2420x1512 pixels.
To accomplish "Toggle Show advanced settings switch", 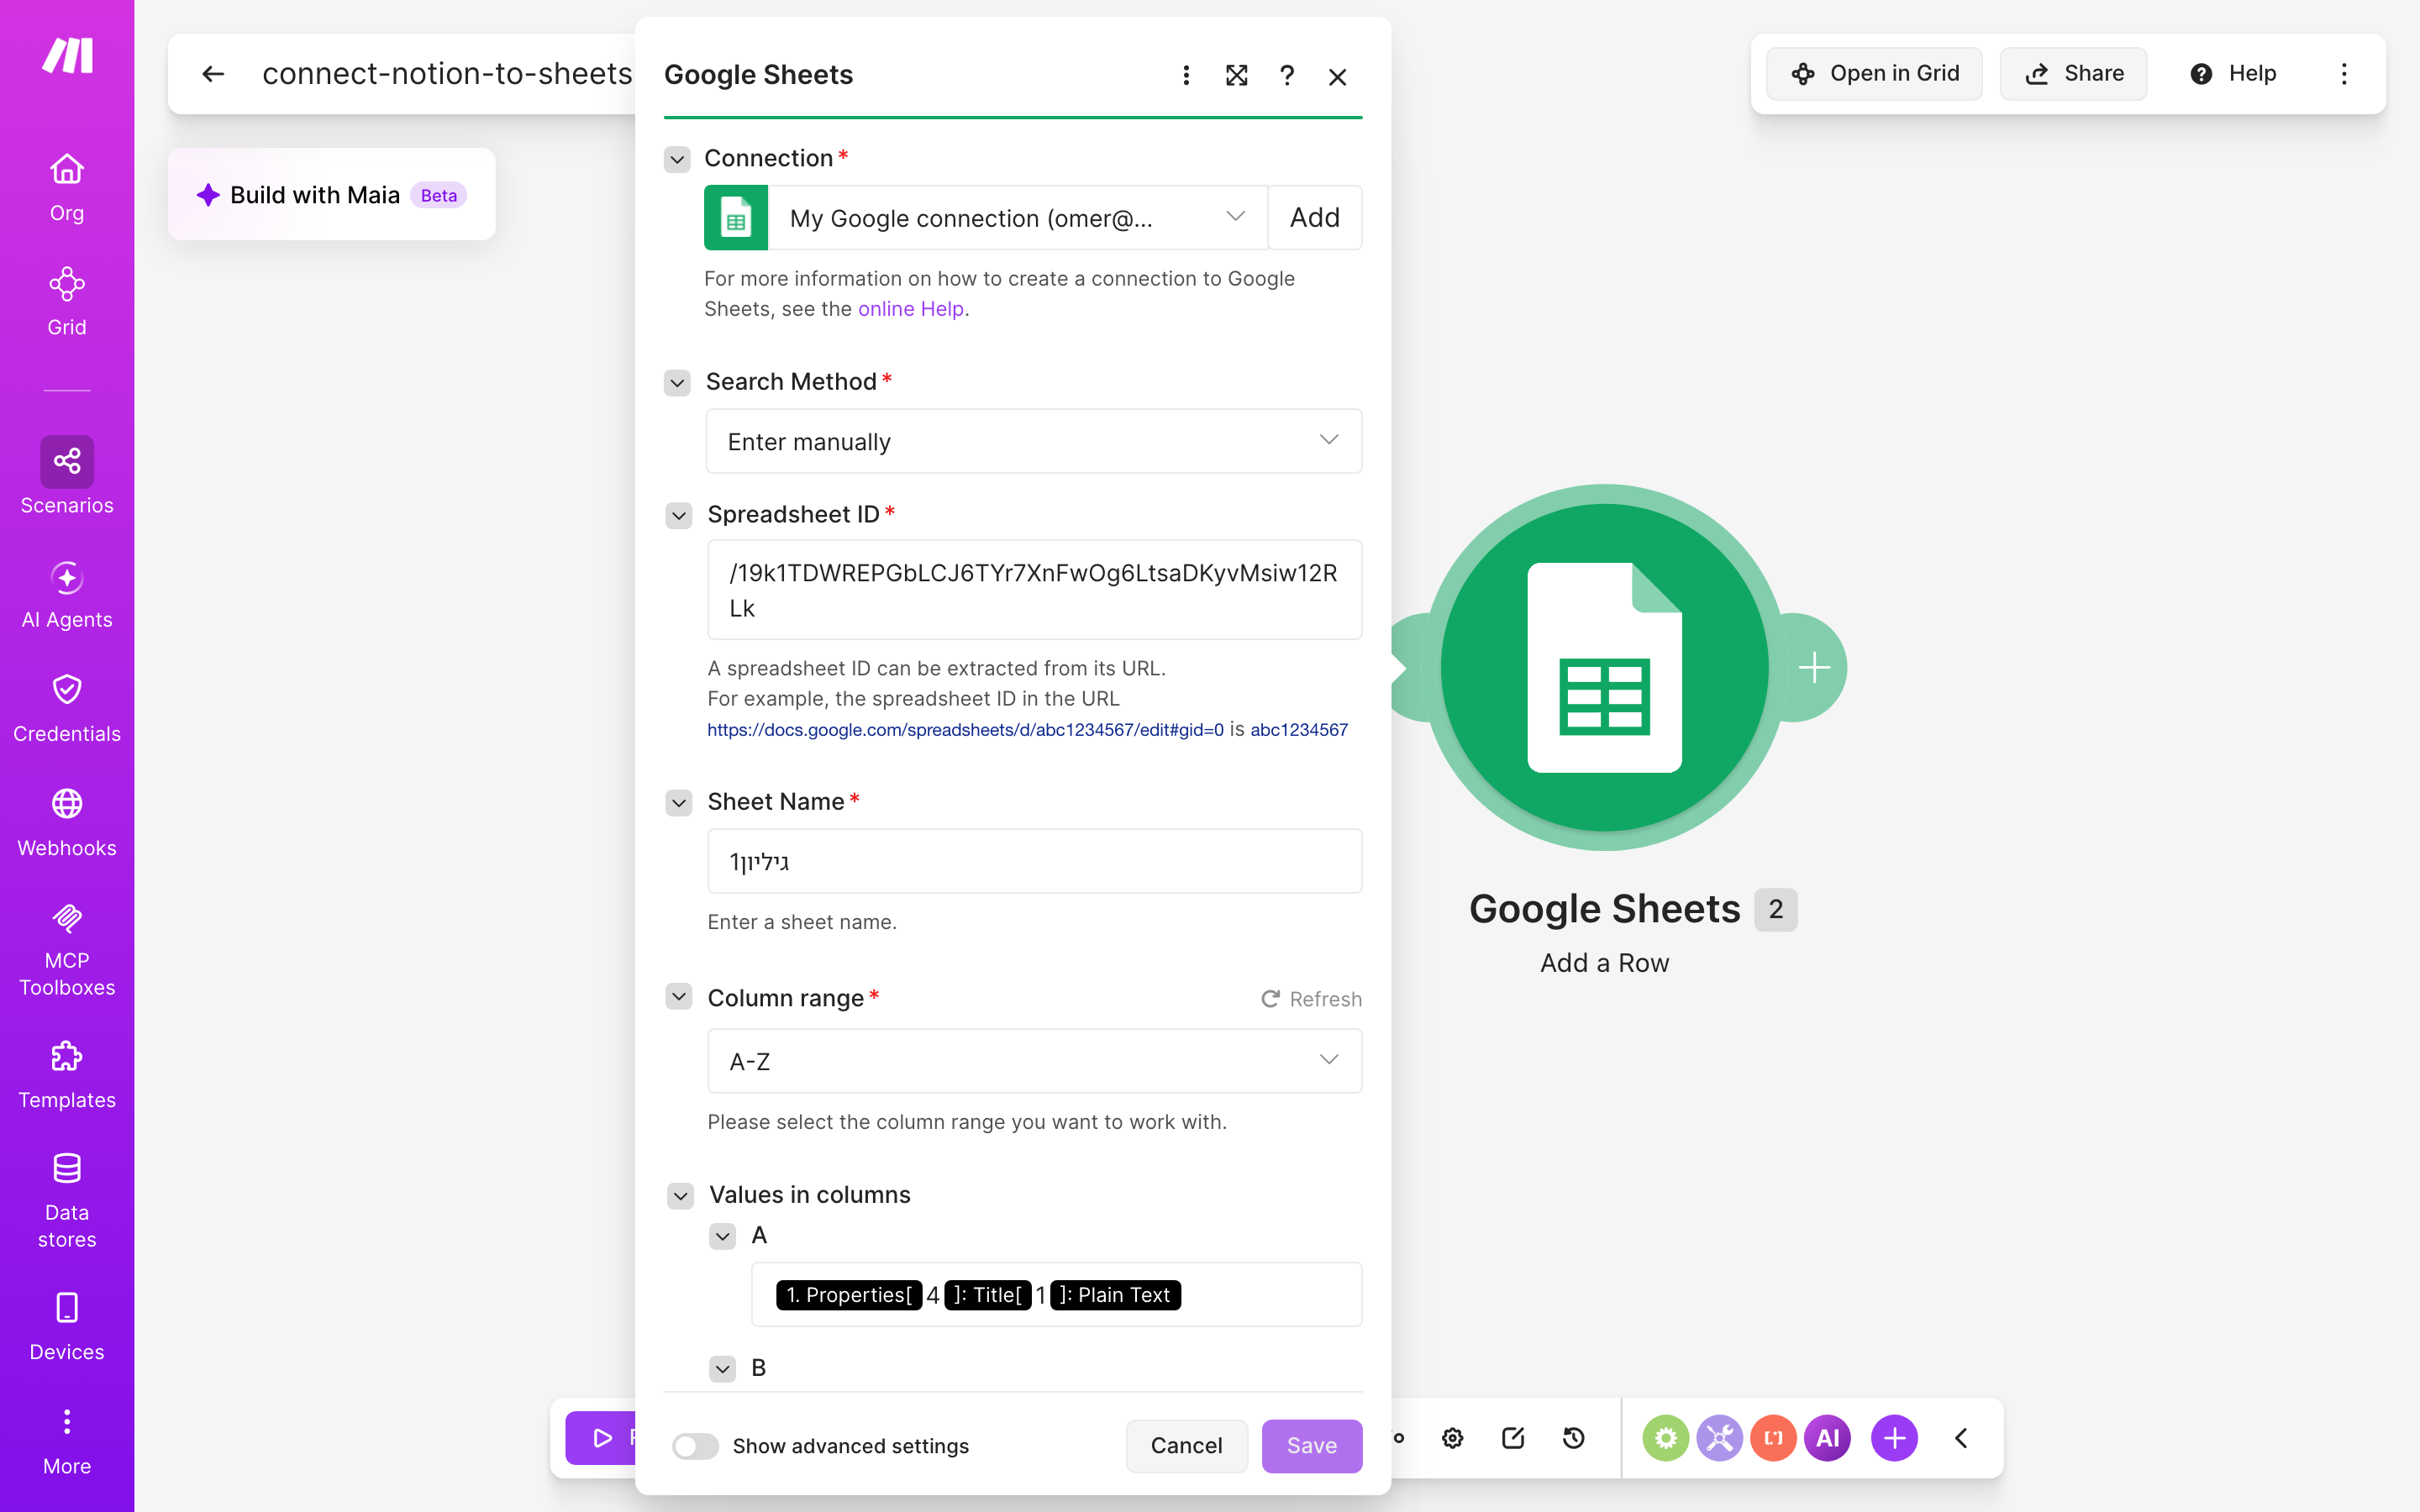I will click(695, 1446).
